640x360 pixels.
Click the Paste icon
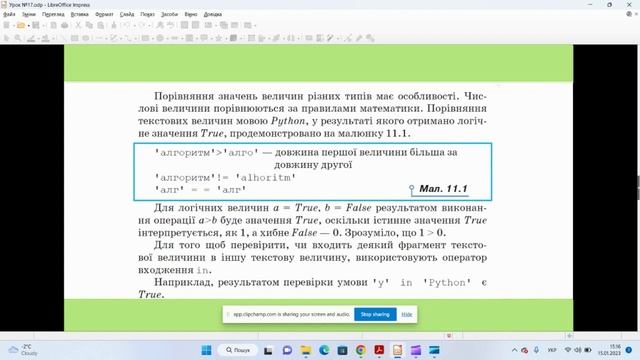[100, 25]
